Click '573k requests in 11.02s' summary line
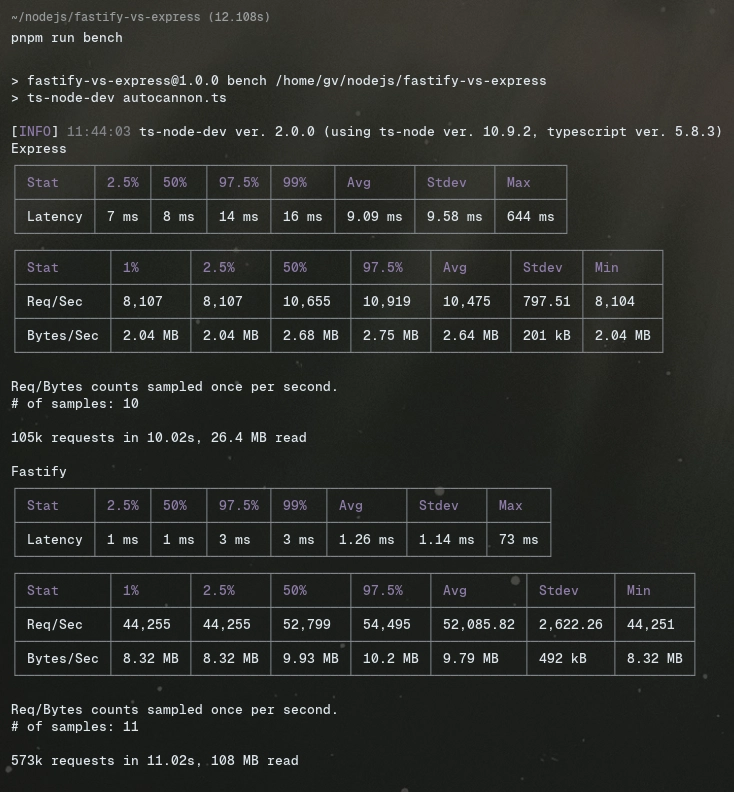This screenshot has height=792, width=734. [155, 761]
